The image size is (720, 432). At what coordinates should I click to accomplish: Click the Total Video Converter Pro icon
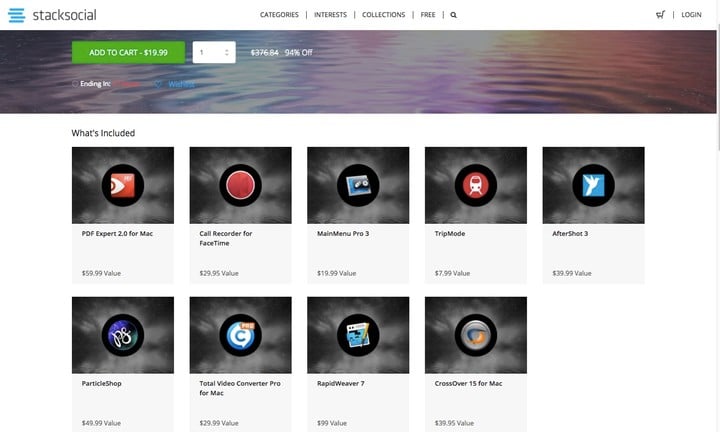point(240,335)
